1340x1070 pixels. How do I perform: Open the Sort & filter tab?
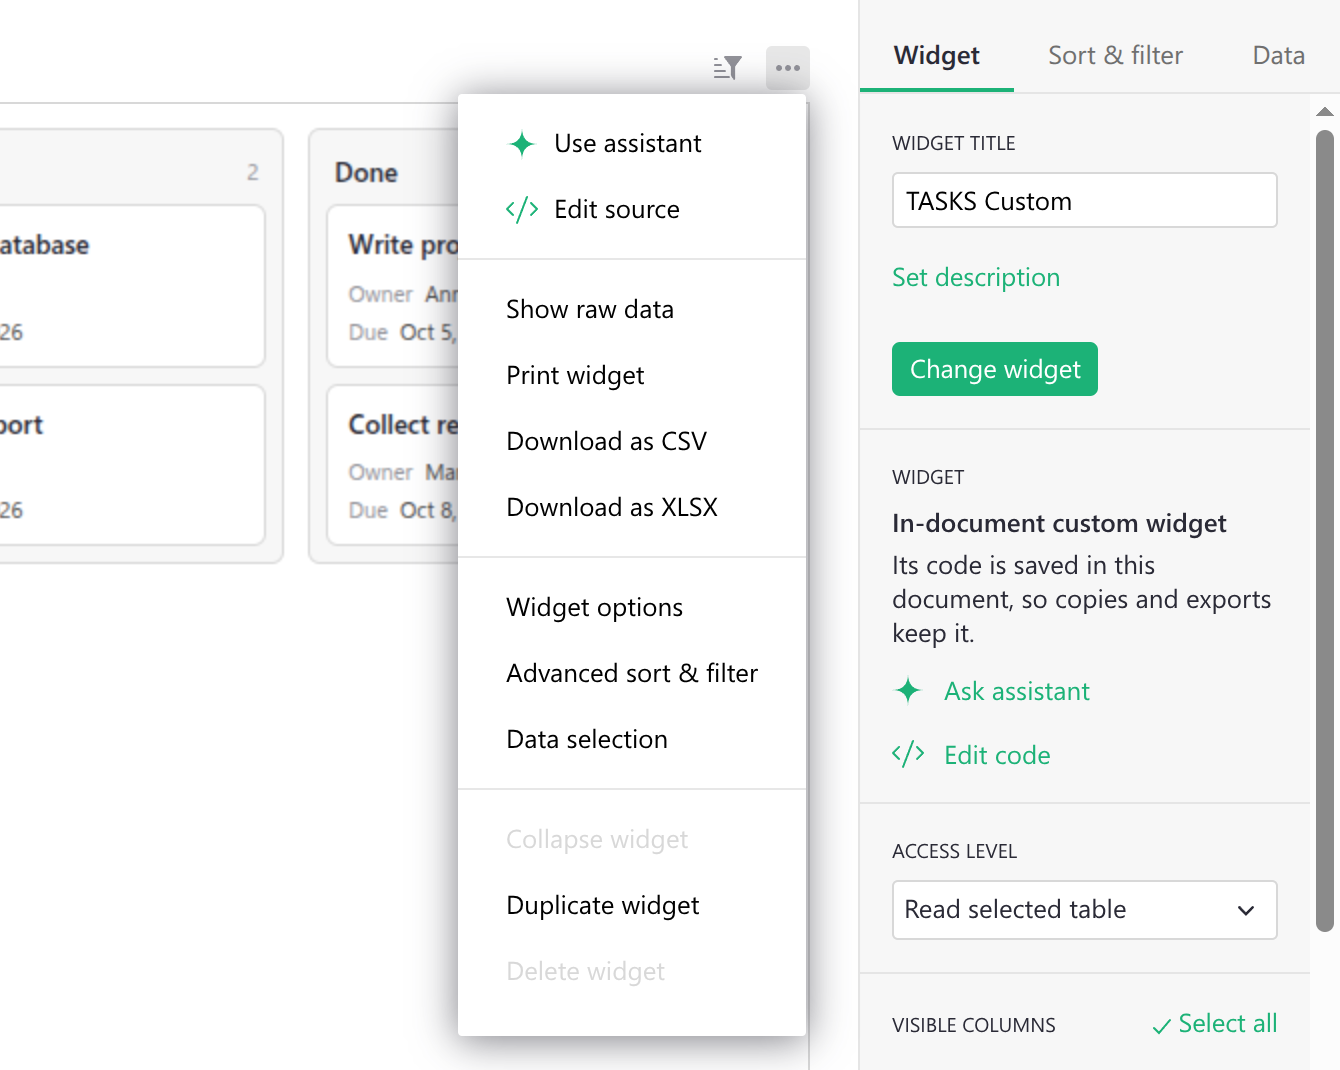(1115, 56)
